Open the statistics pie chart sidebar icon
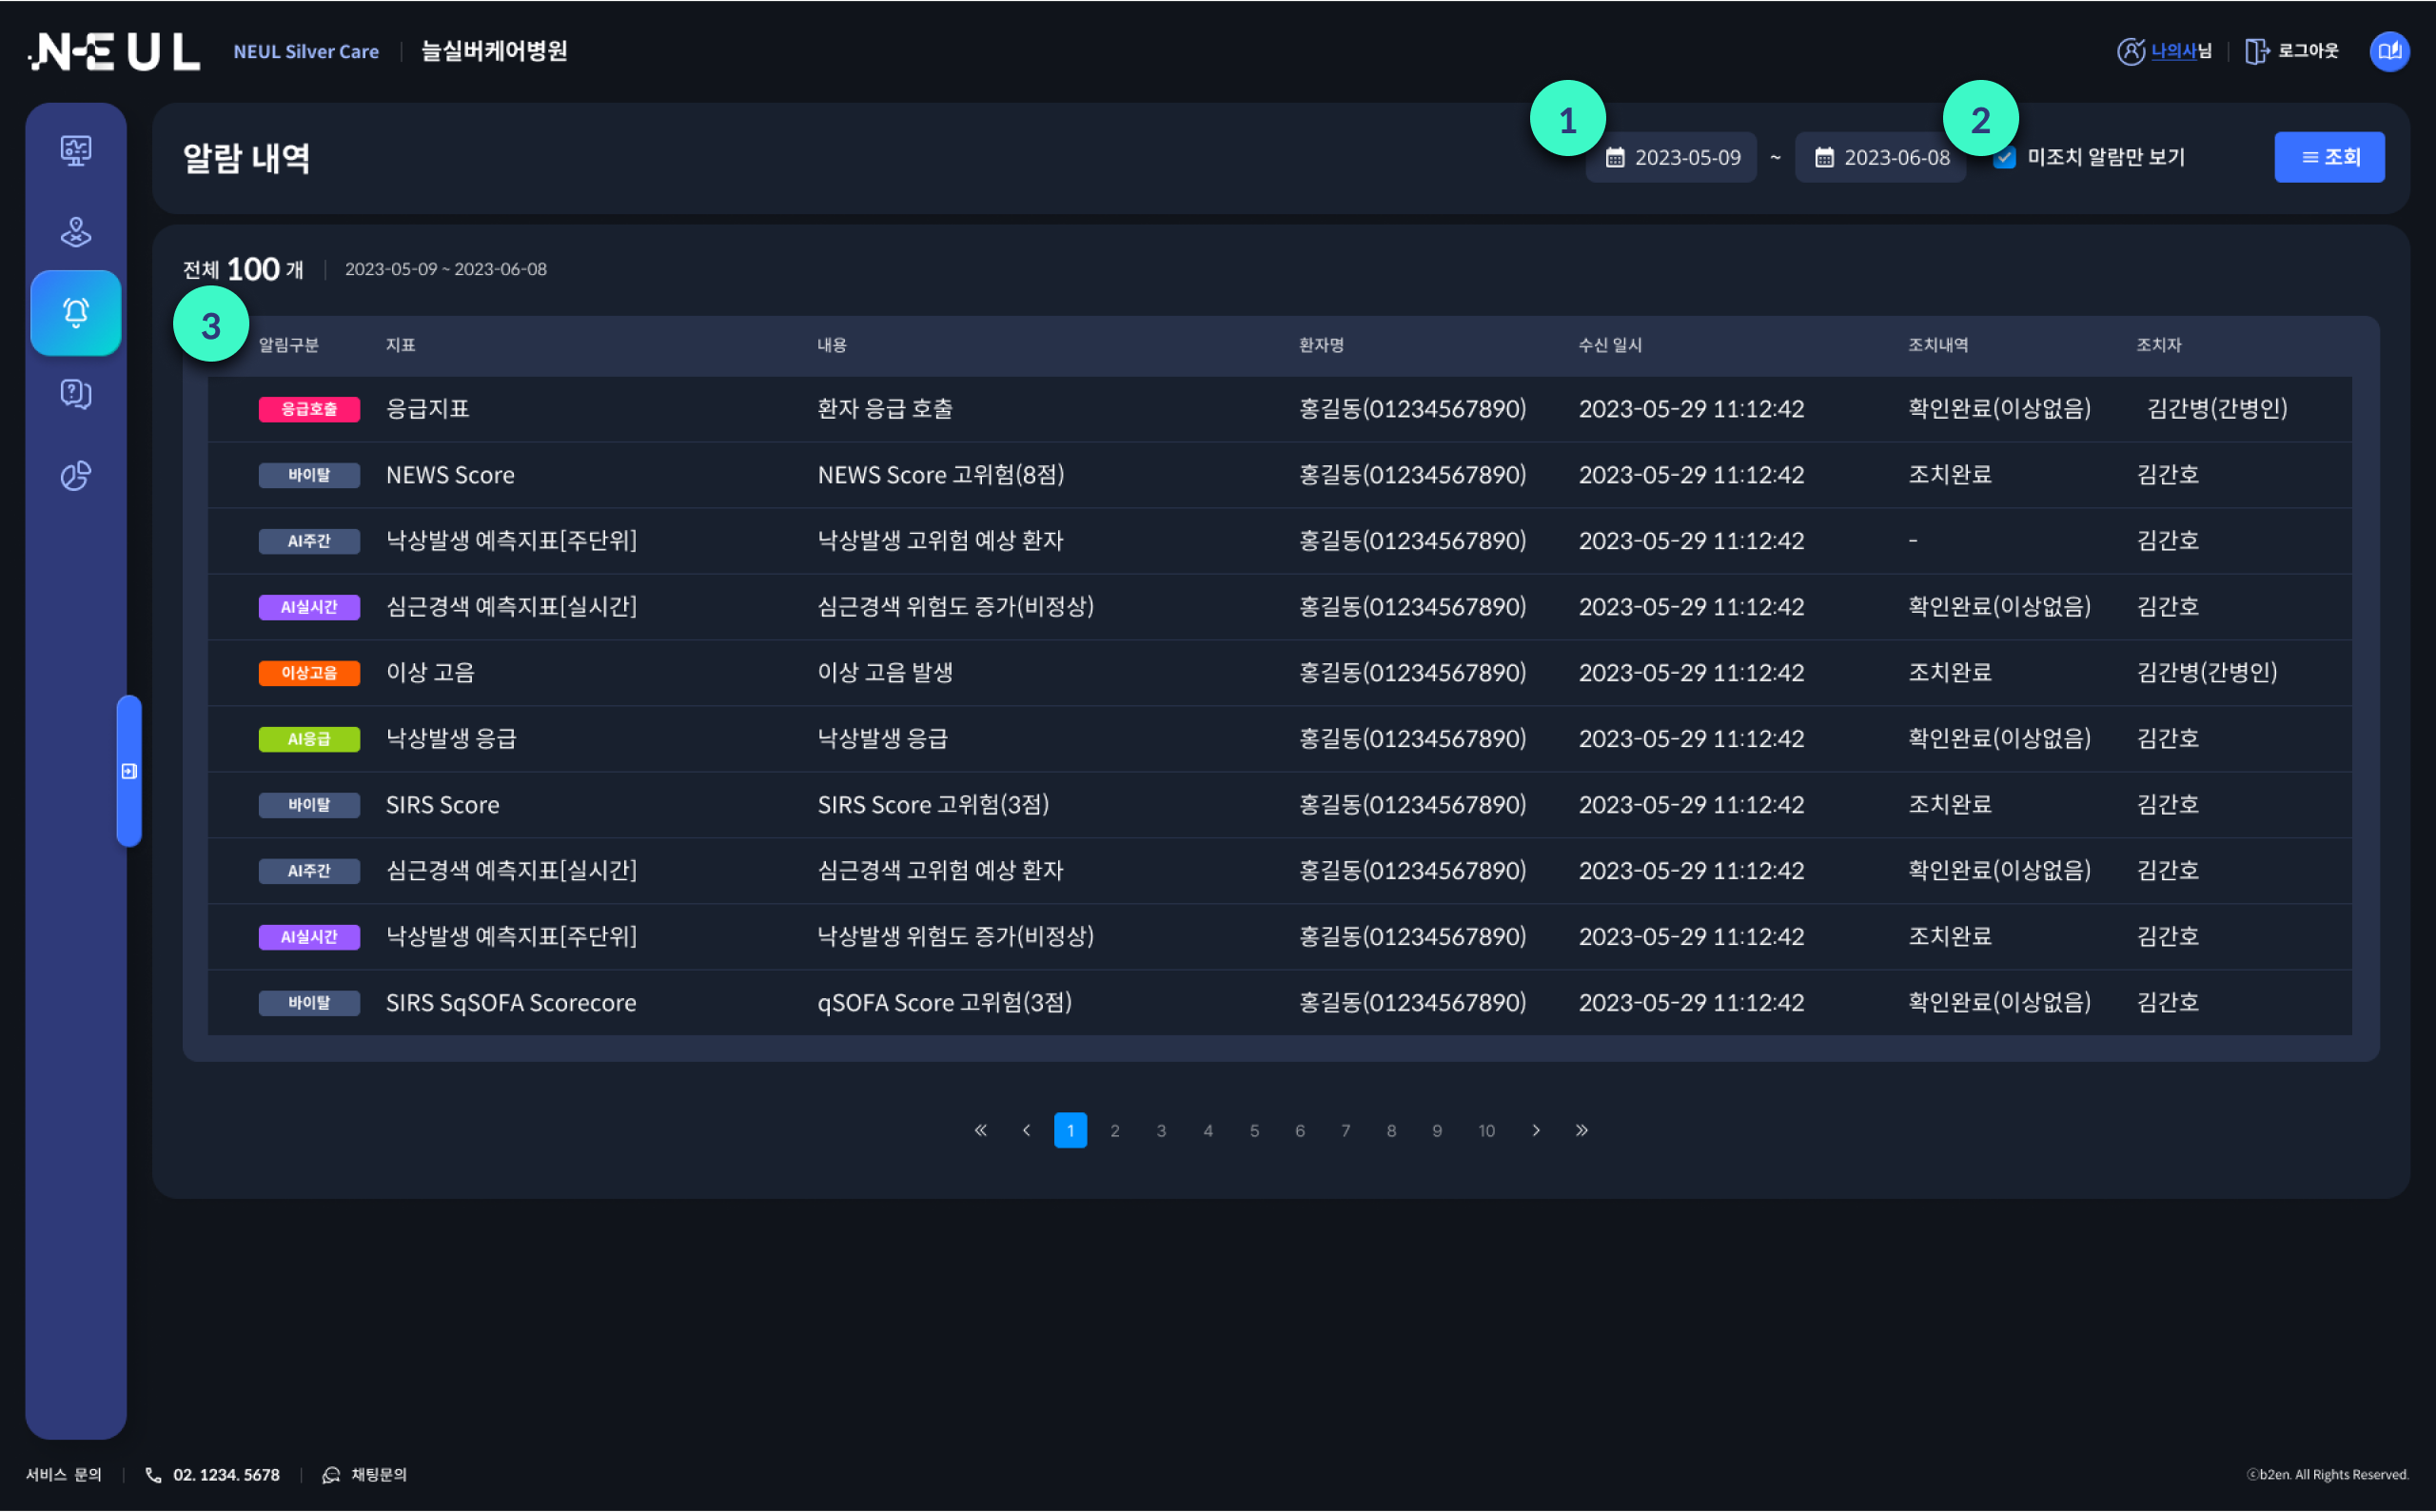2436x1512 pixels. click(x=76, y=475)
